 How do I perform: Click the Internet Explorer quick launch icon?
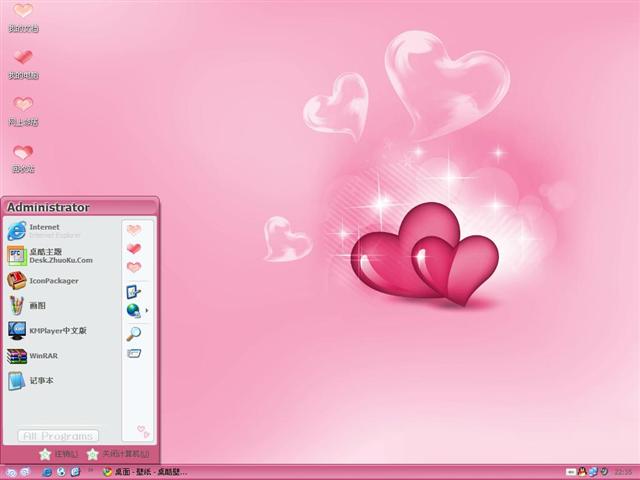point(47,472)
